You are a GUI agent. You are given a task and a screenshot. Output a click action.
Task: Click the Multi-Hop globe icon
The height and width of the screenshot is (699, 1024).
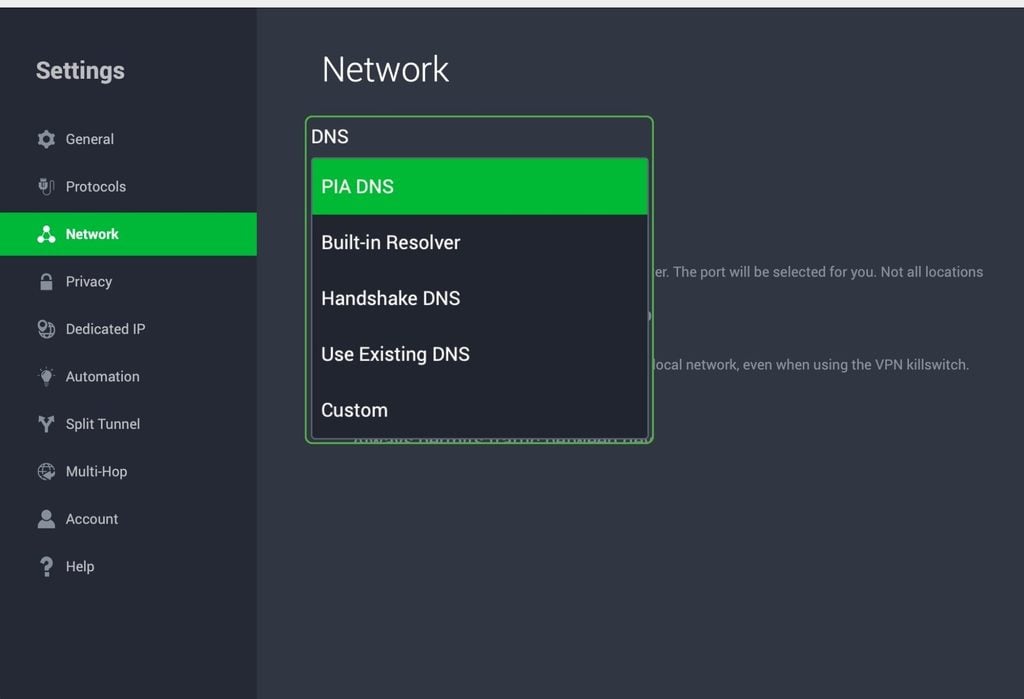46,472
